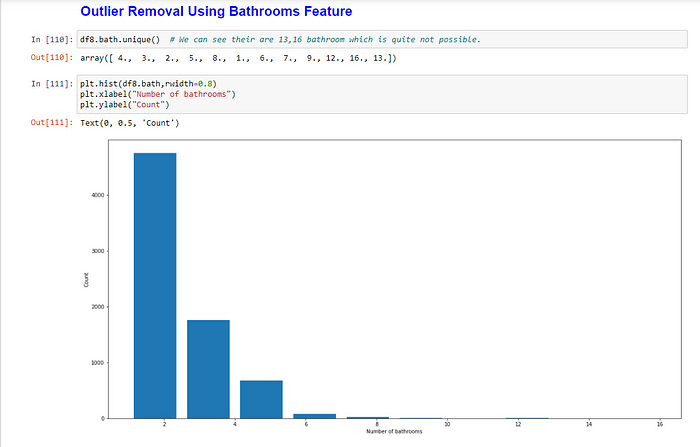700x447 pixels.
Task: Click the comment about 13,16 bathroom
Action: (325, 39)
